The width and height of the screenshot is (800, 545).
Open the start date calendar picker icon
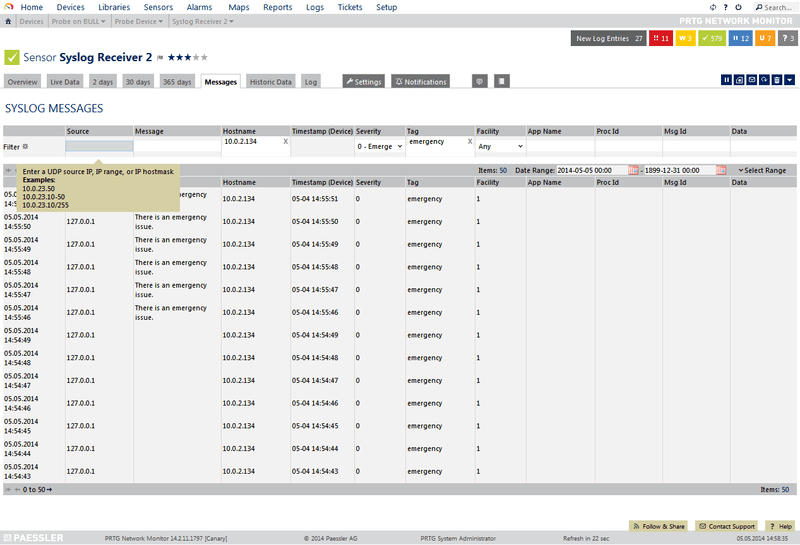click(x=633, y=170)
